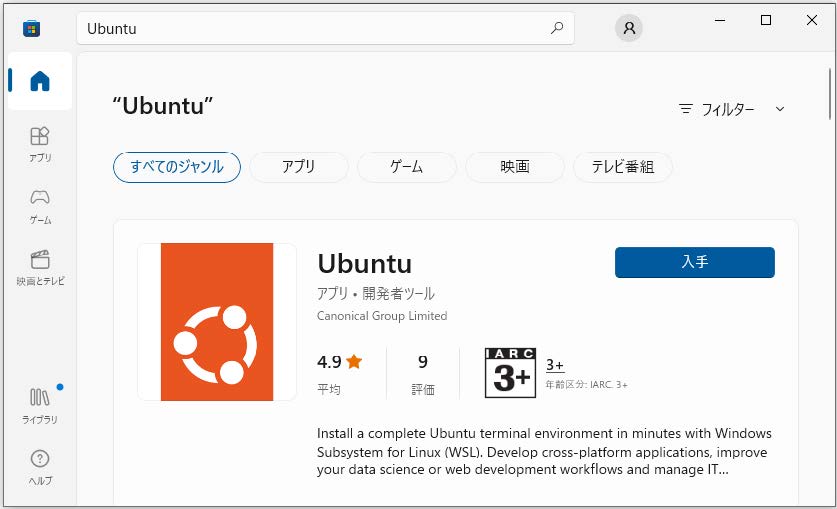This screenshot has width=837, height=509.
Task: Open the user account profile icon
Action: (629, 28)
